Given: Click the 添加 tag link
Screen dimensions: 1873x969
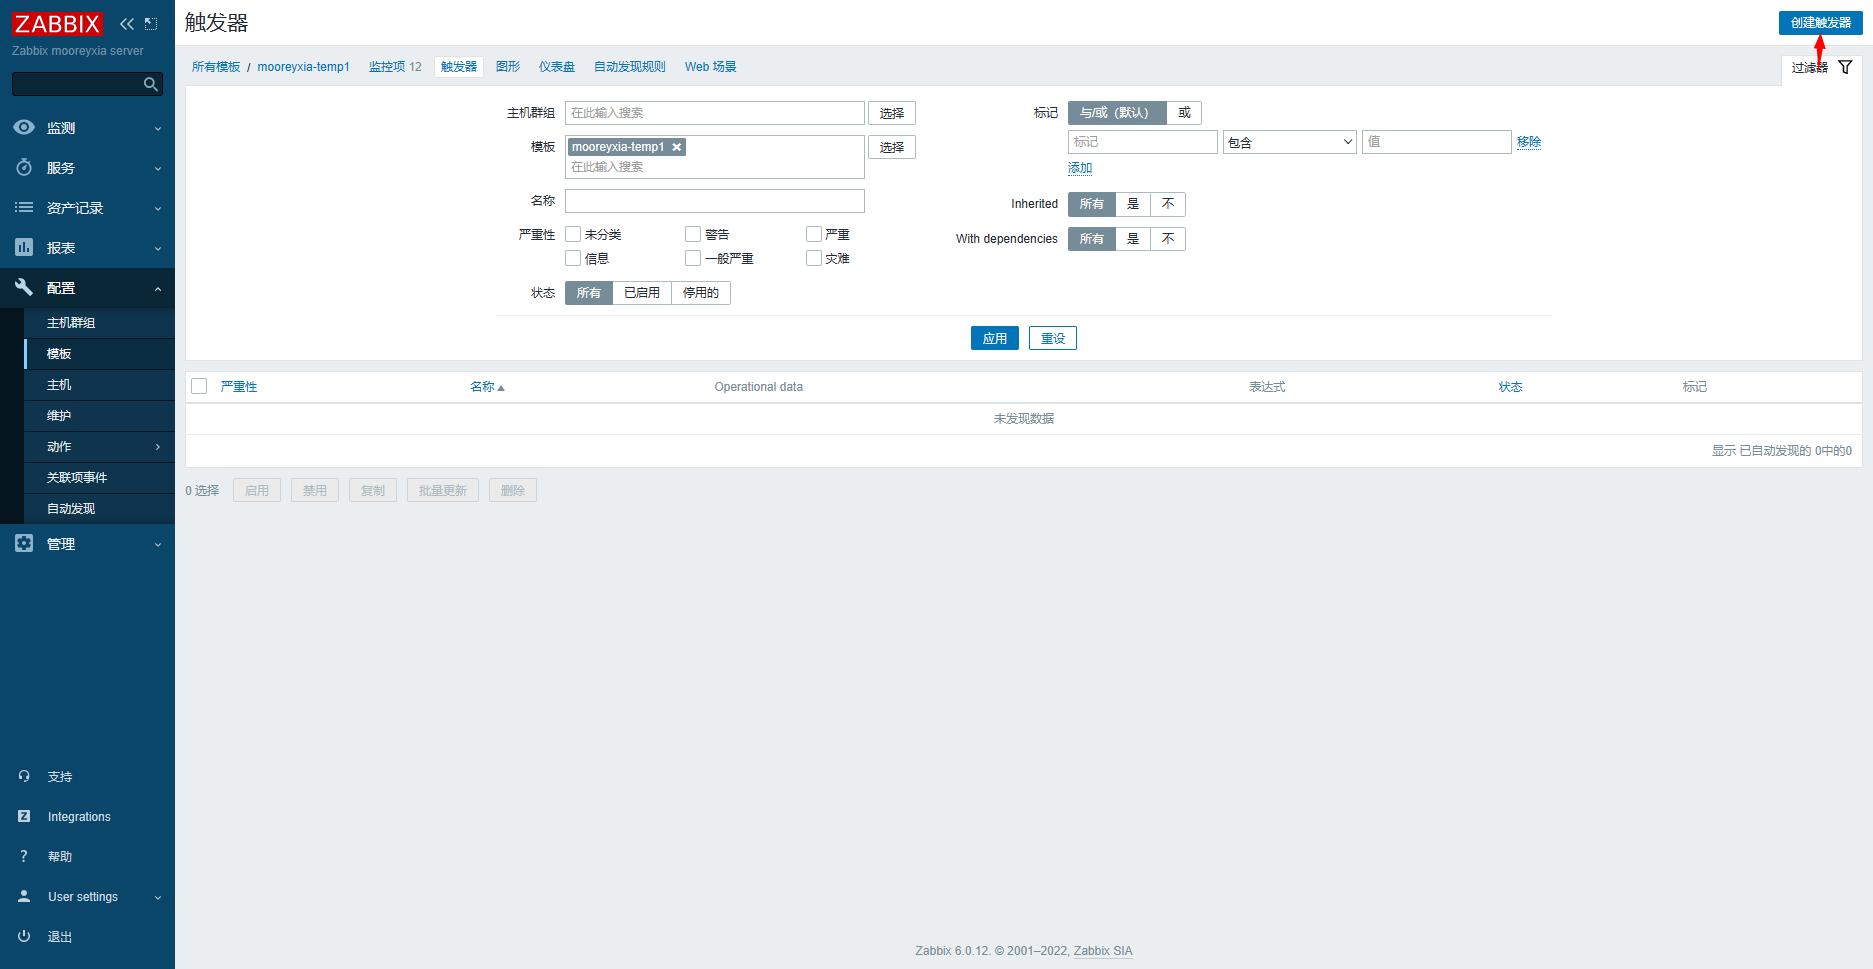Looking at the screenshot, I should [1080, 168].
